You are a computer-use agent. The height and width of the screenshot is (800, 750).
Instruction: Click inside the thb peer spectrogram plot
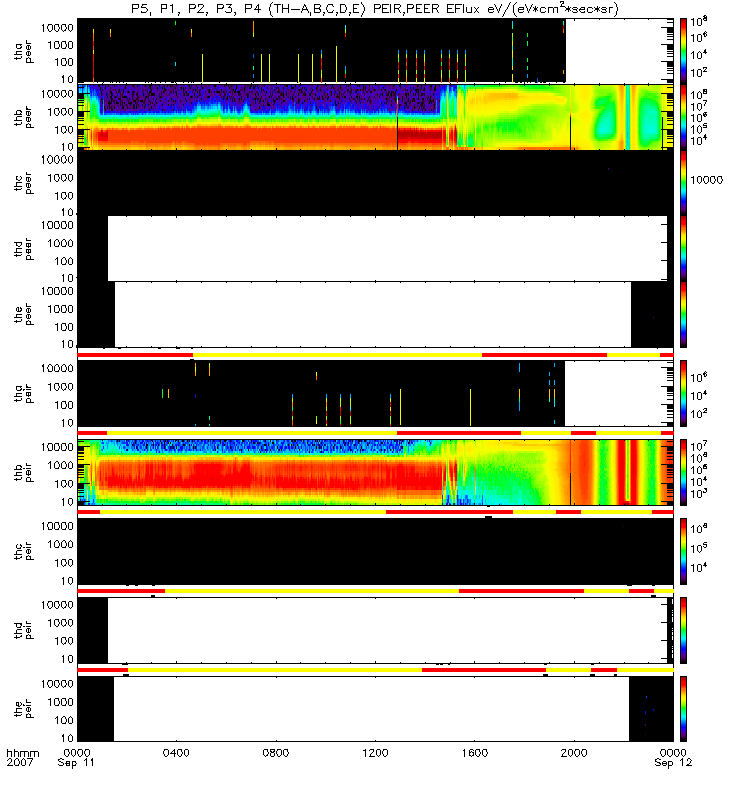click(375, 117)
